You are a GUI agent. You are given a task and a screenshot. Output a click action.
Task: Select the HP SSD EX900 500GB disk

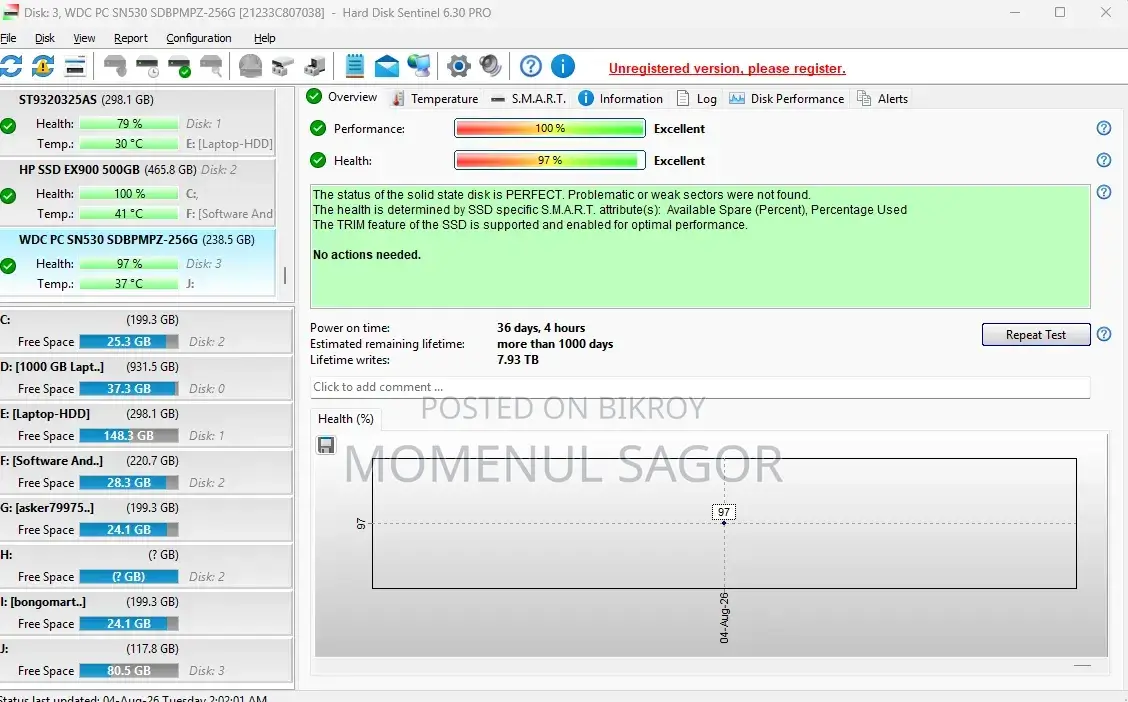tap(137, 191)
